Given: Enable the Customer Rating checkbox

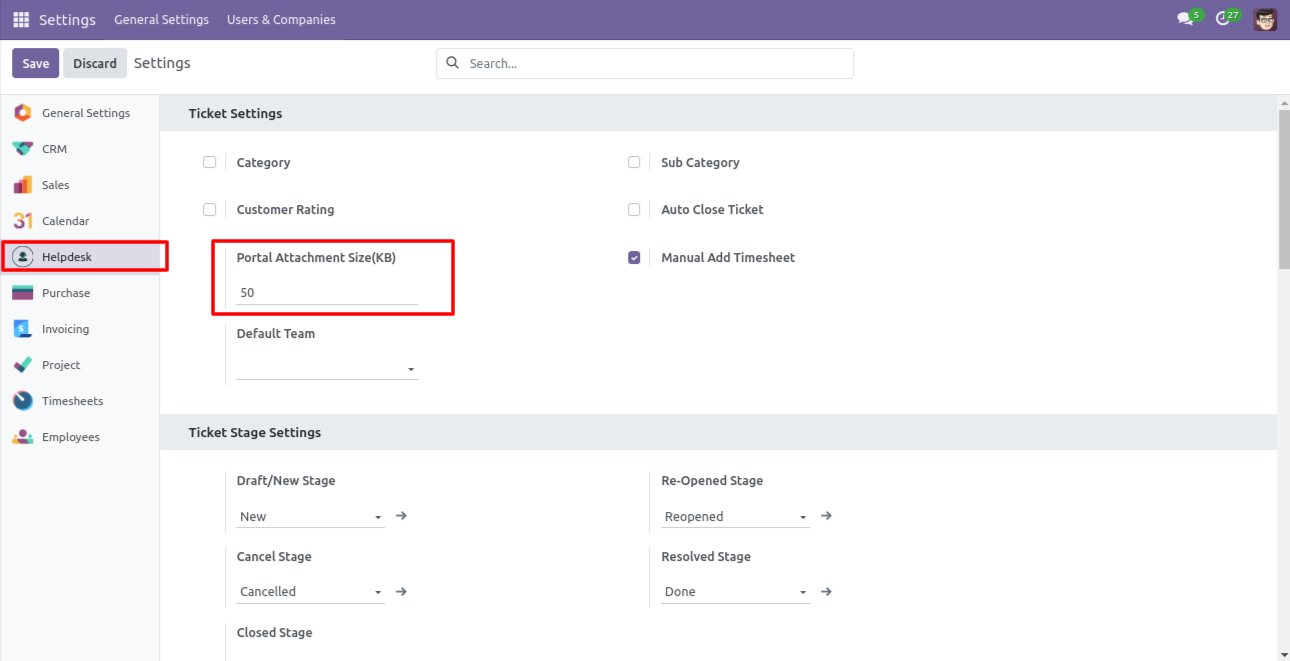Looking at the screenshot, I should (209, 210).
